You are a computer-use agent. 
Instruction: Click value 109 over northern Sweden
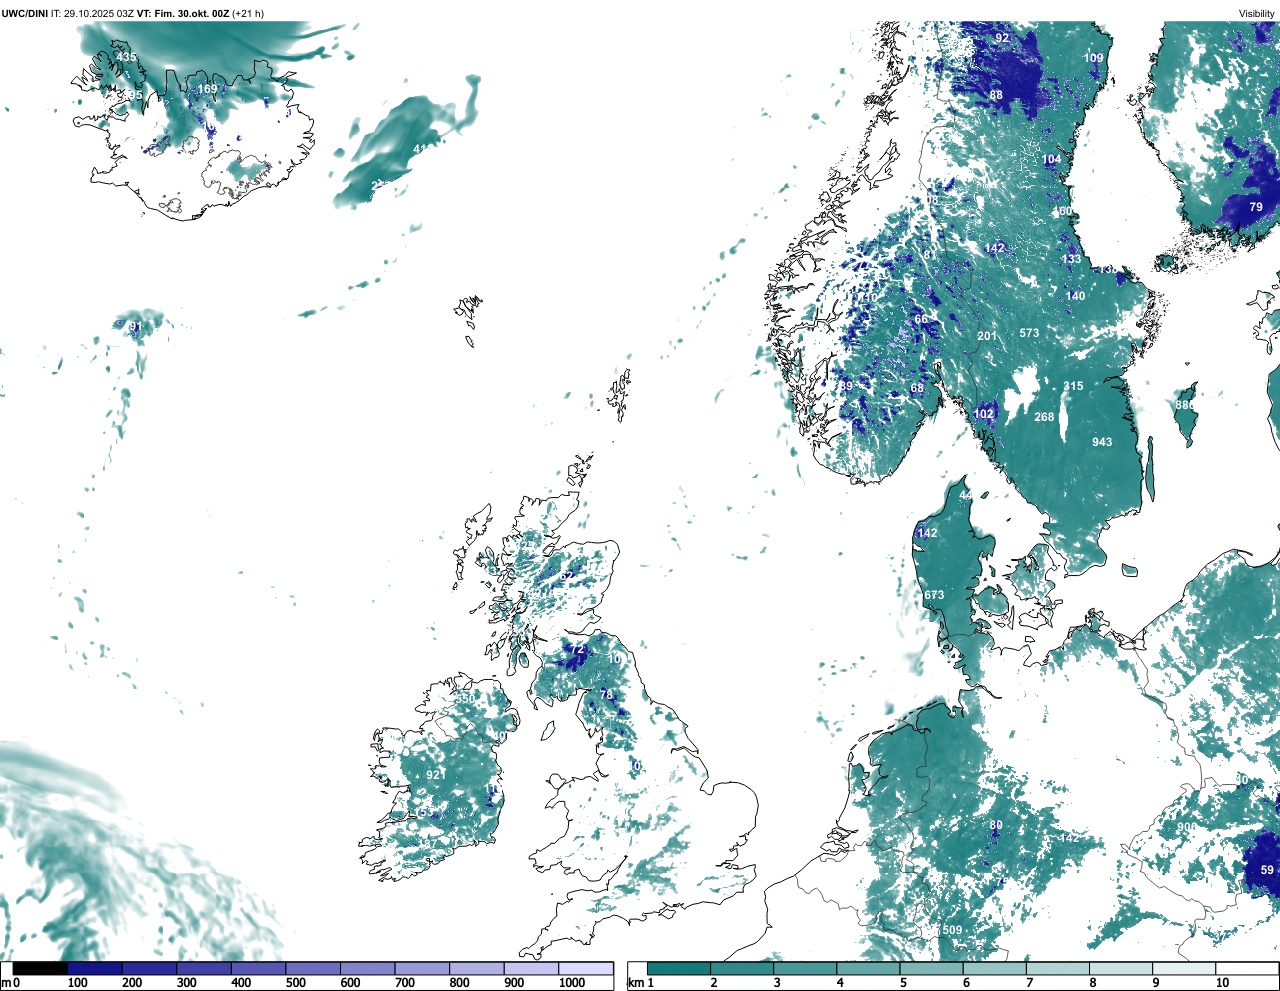pos(1094,58)
